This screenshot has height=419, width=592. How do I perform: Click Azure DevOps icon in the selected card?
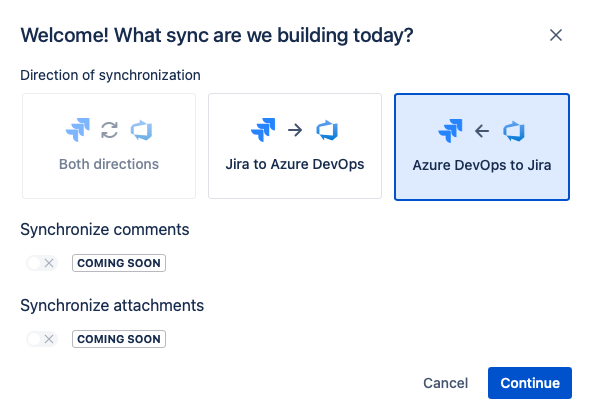[514, 131]
